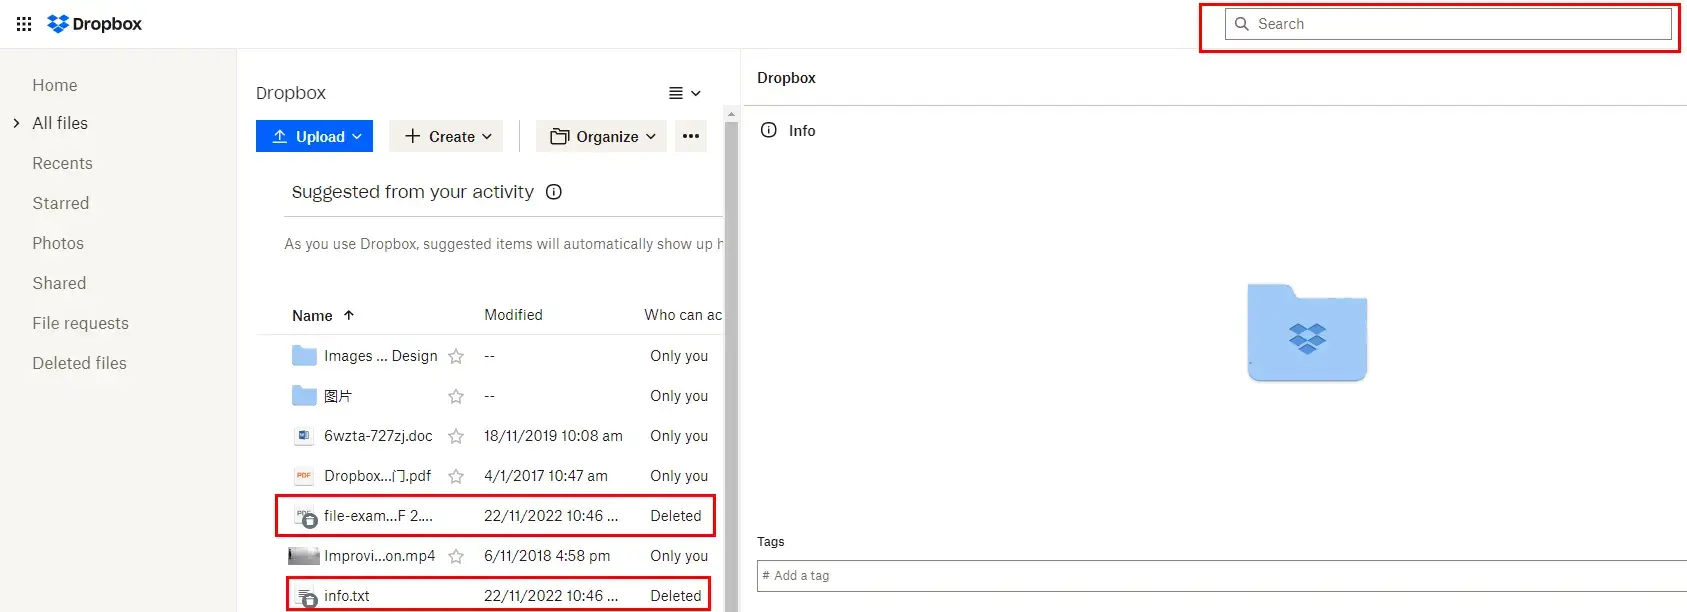
Task: Click the Dropbox breadcrumb title in file list
Action: [291, 93]
